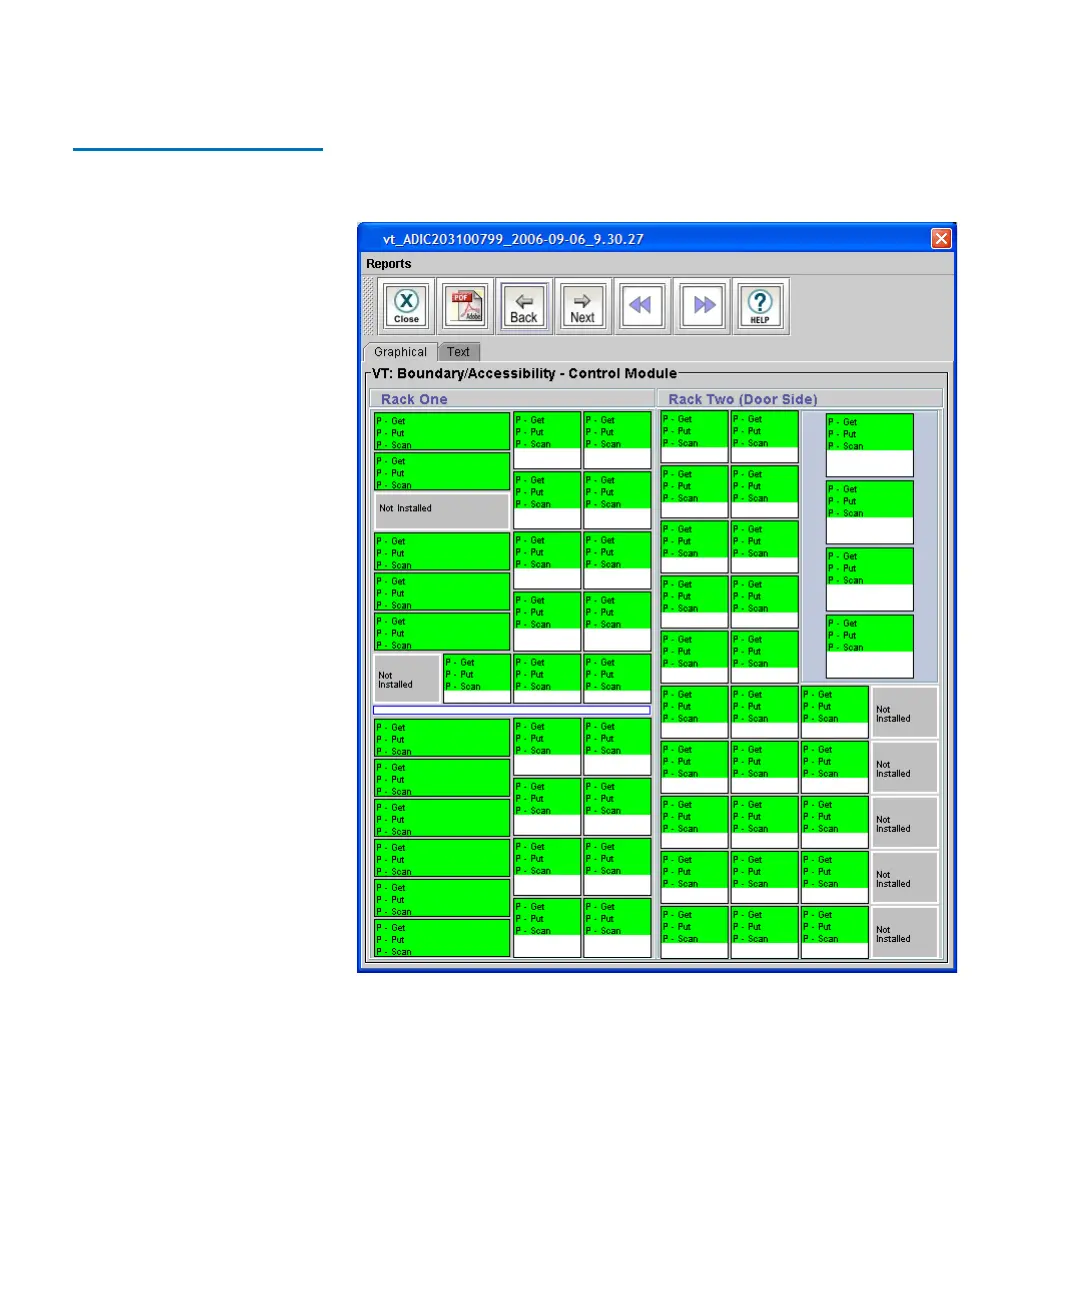
Task: Jump to last with double-right arrows
Action: click(702, 306)
